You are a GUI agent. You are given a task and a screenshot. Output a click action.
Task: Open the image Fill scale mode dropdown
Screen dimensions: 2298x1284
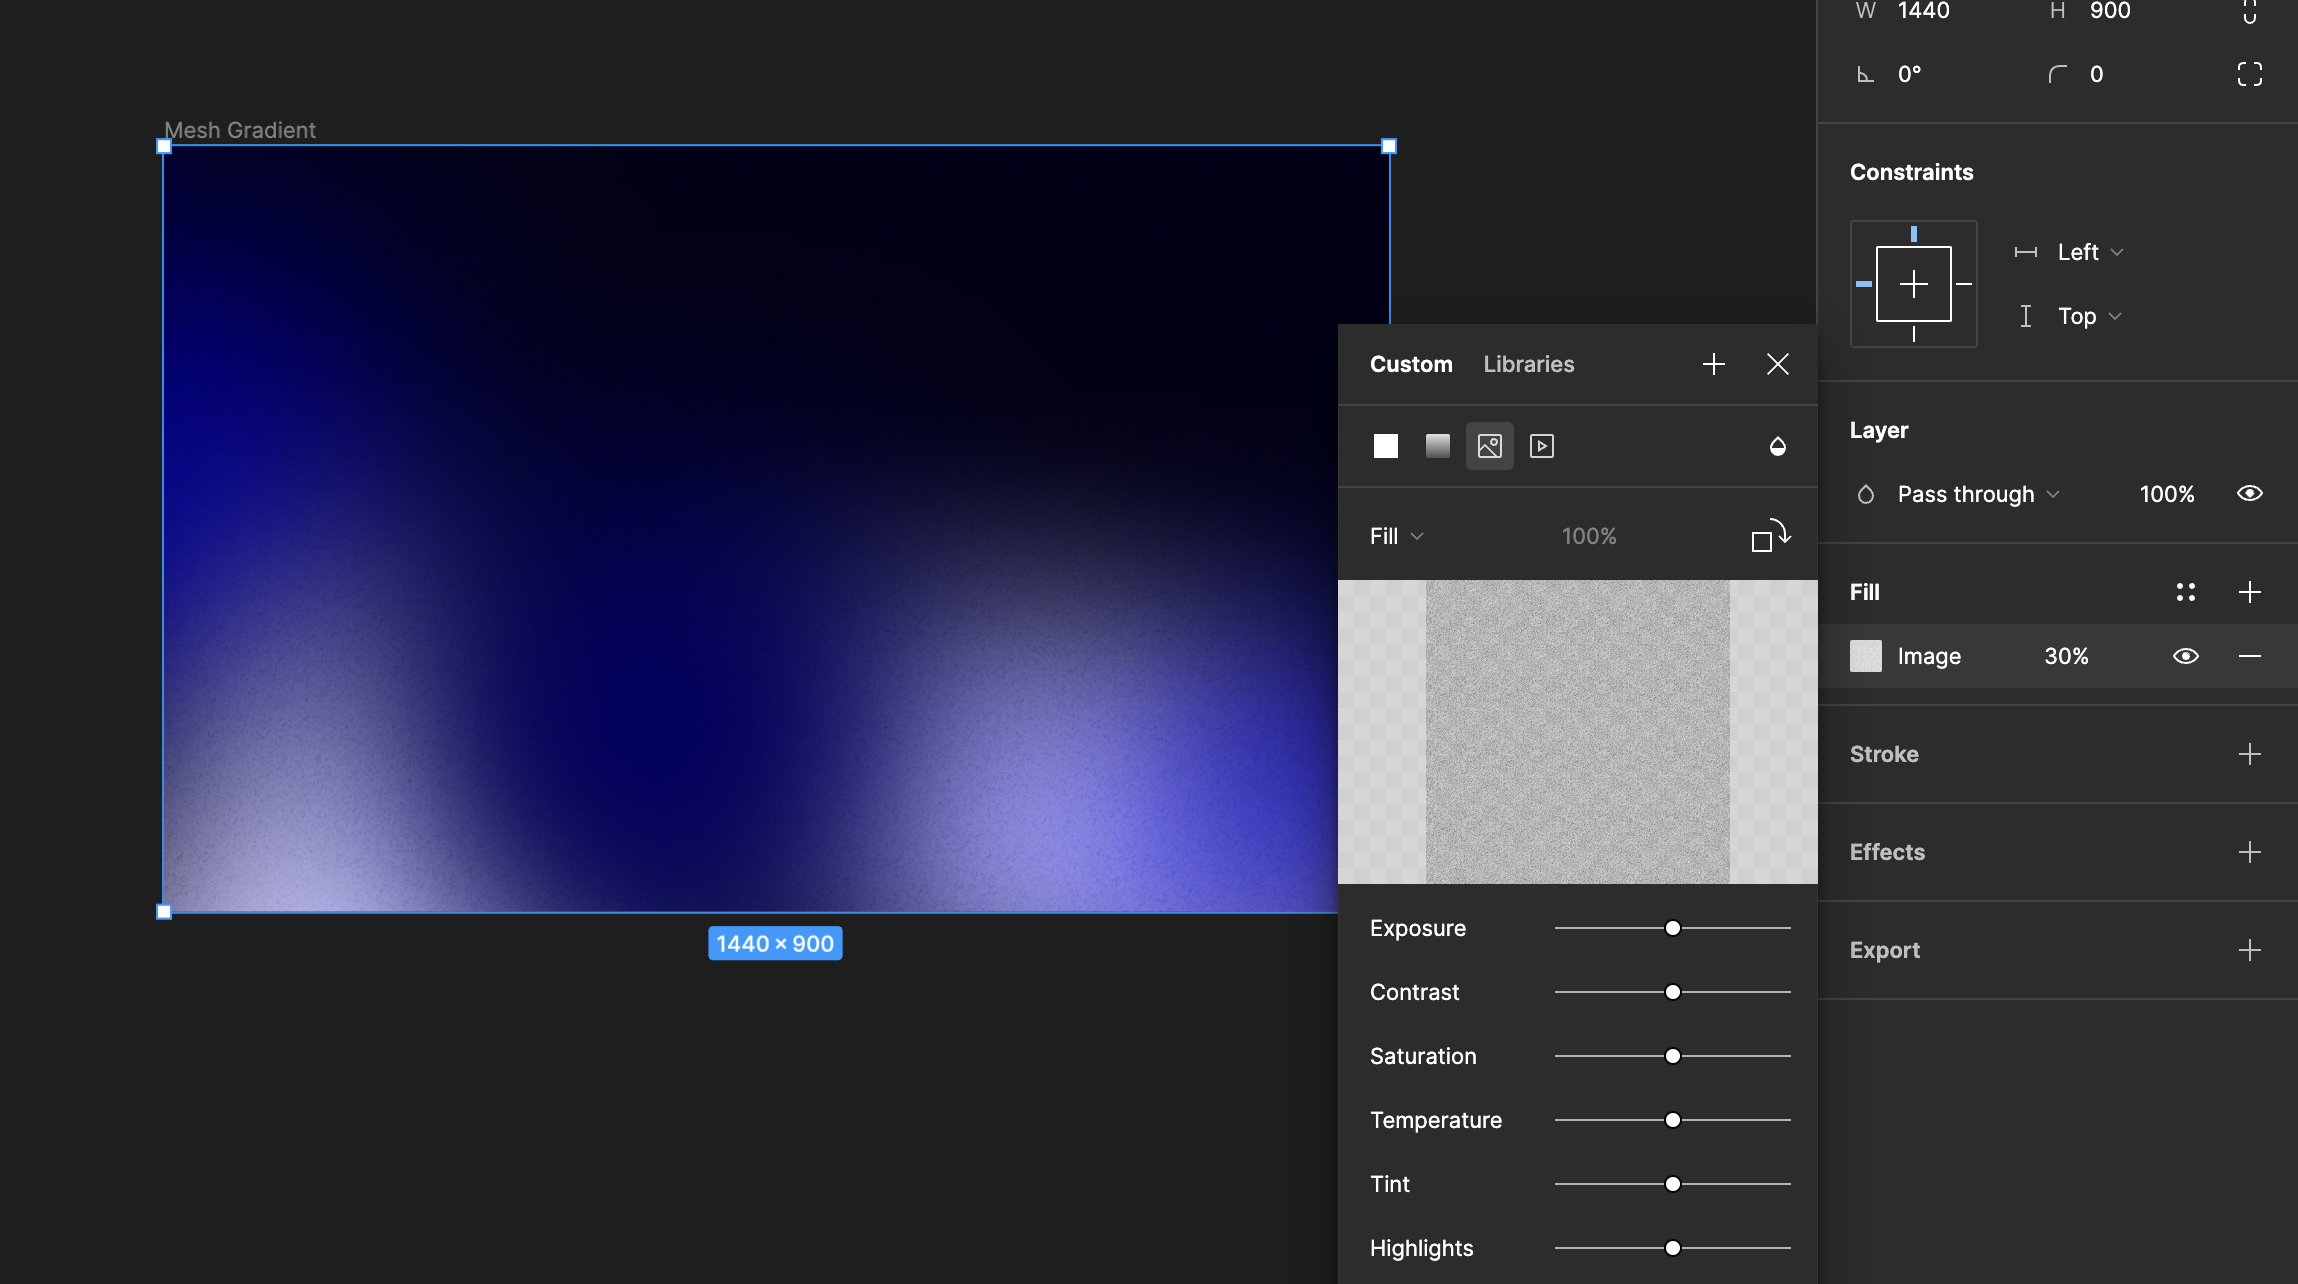tap(1396, 536)
